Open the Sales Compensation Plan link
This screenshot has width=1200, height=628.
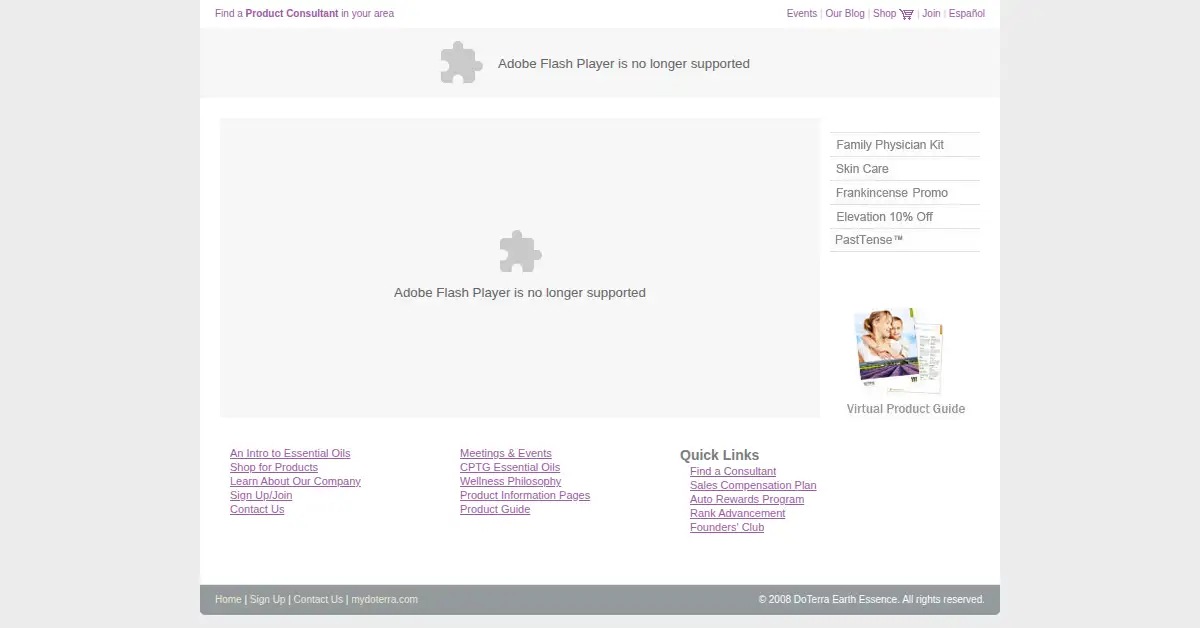click(753, 486)
